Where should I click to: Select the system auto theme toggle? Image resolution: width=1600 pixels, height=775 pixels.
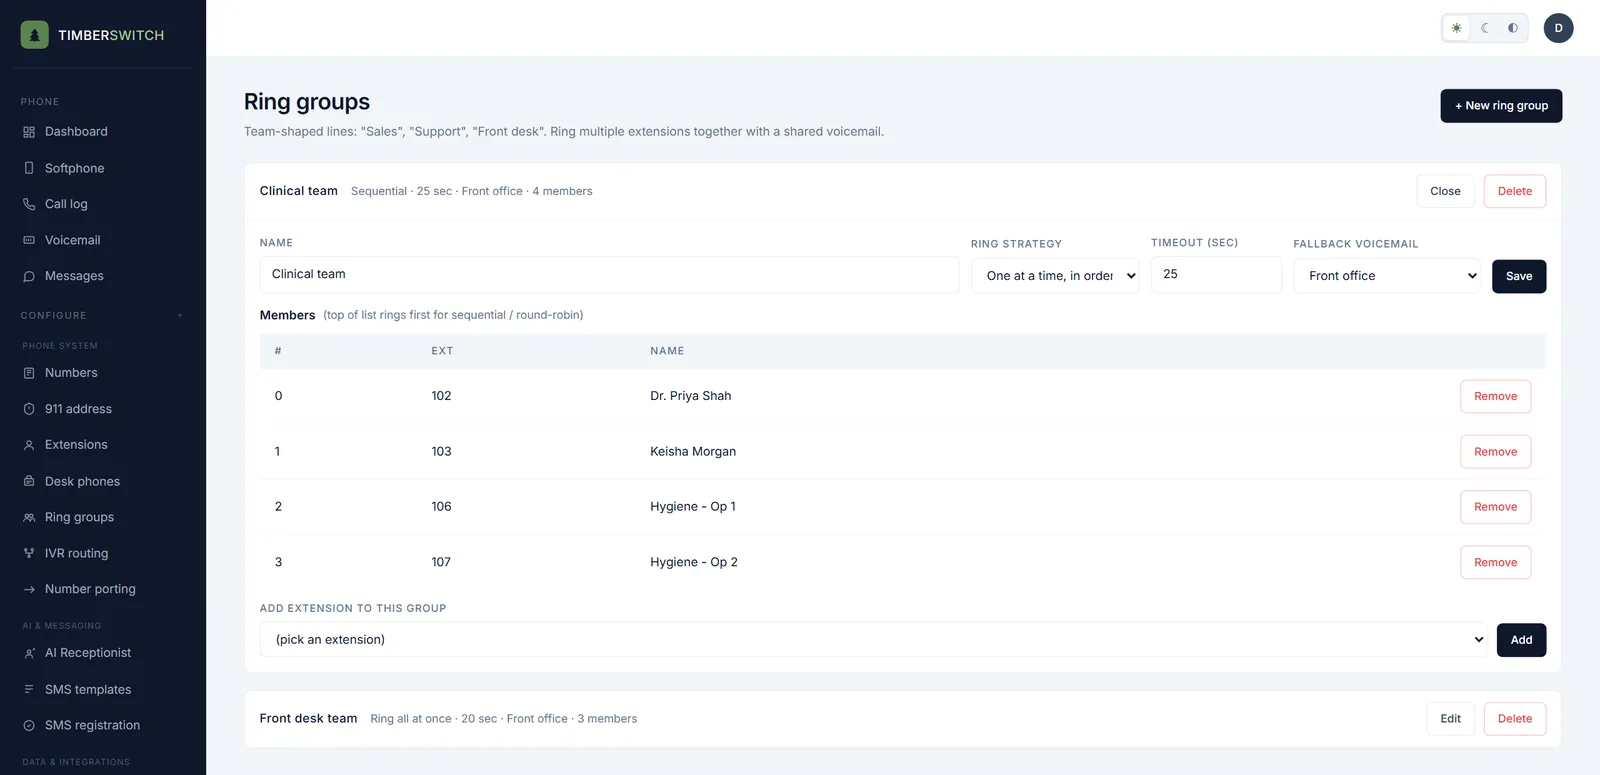pos(1513,28)
